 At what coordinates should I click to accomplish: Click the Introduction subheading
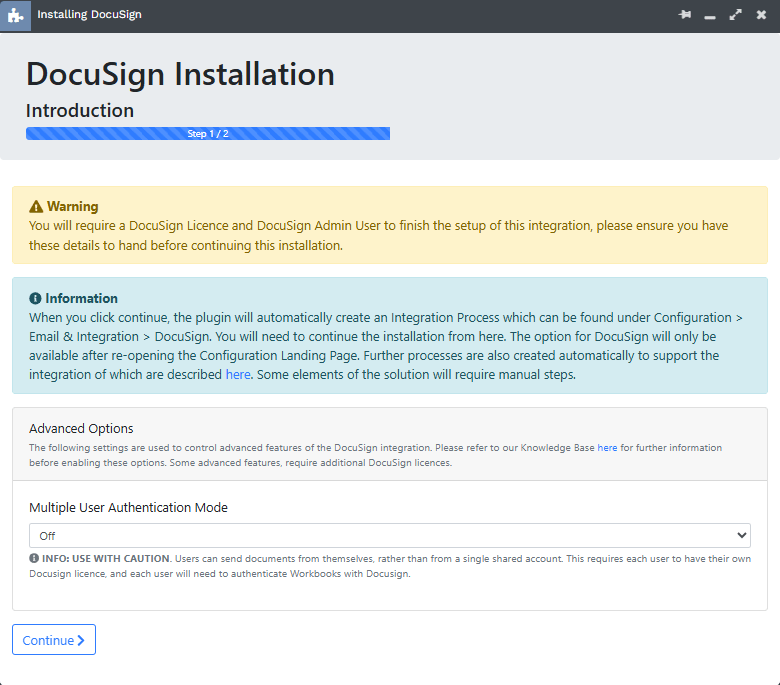[80, 110]
